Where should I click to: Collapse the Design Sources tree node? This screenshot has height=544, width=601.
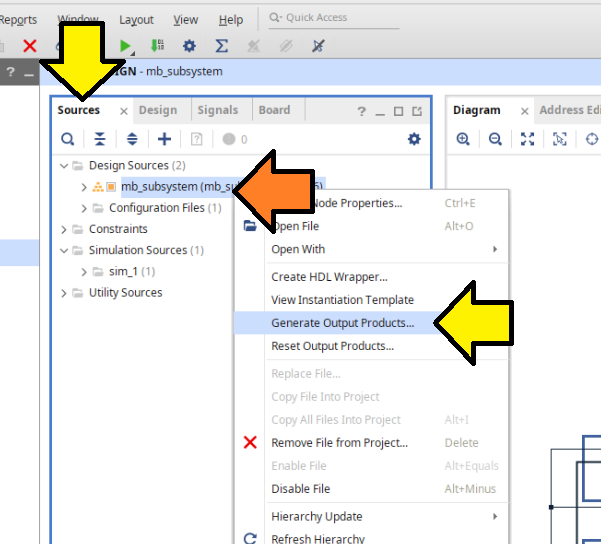pos(65,165)
